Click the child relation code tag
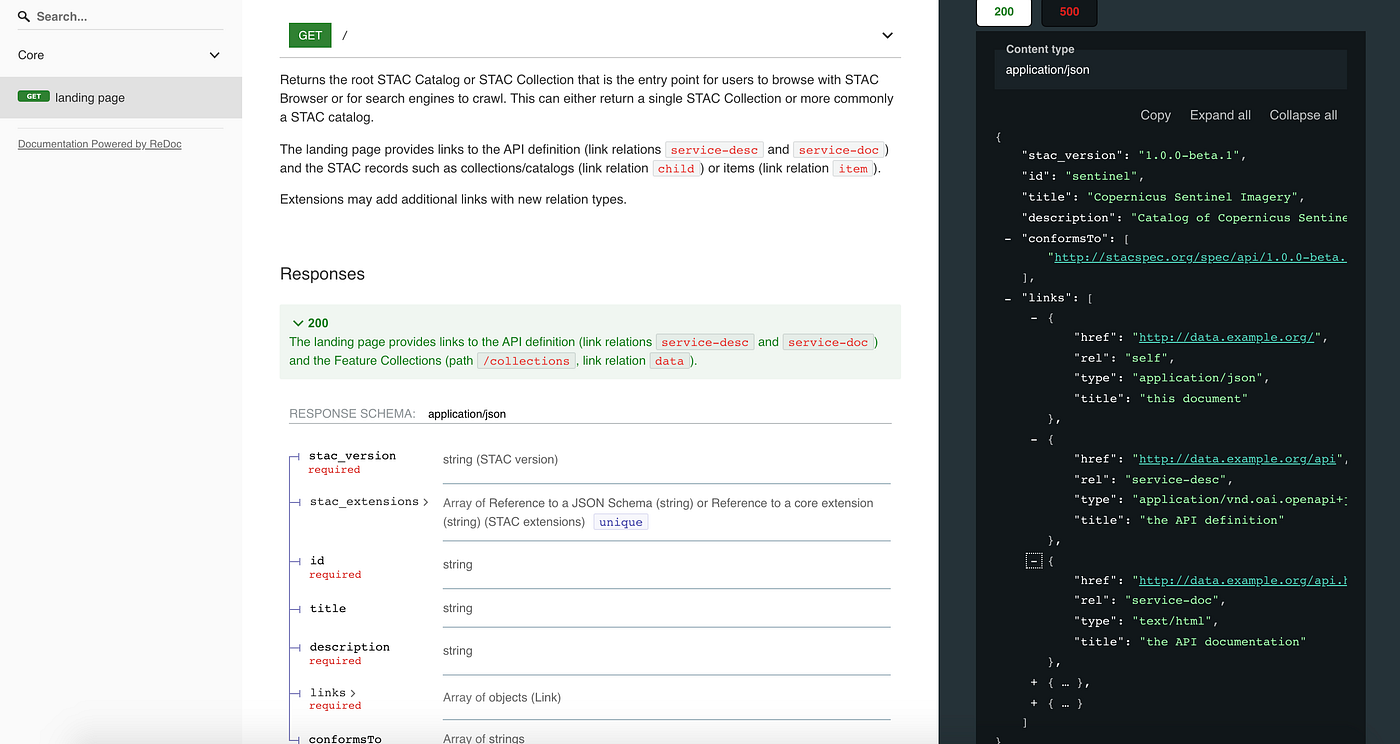The height and width of the screenshot is (744, 1400). (x=676, y=169)
